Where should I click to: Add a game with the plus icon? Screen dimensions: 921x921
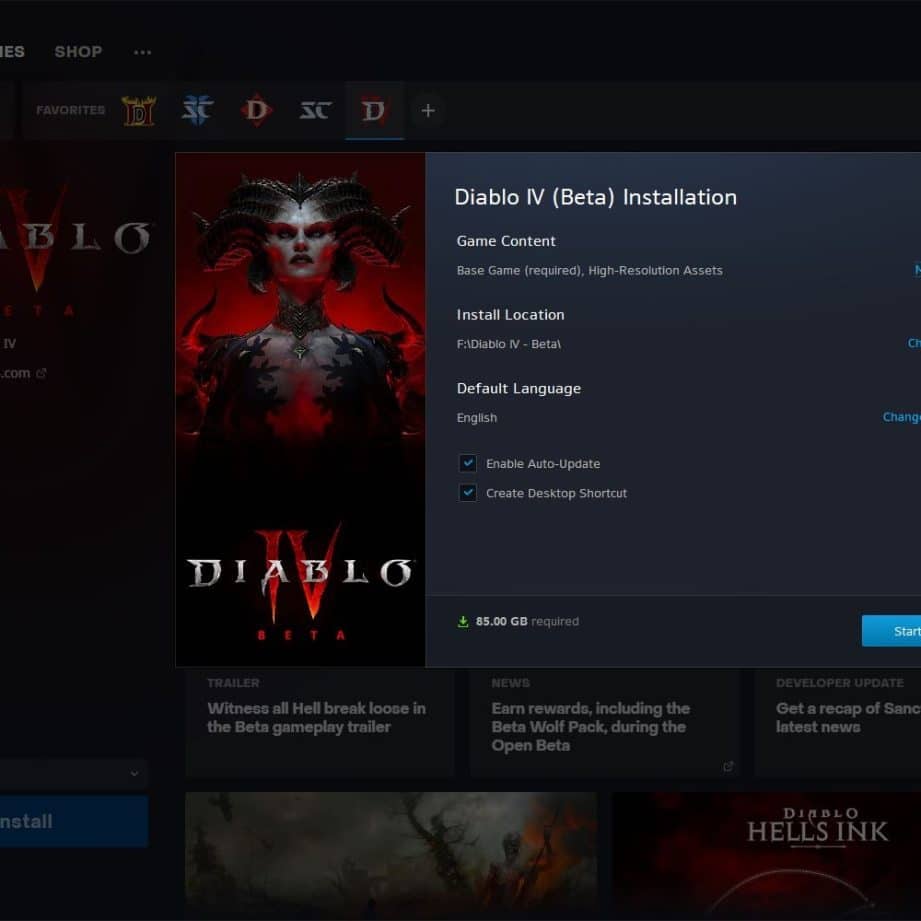pyautogui.click(x=428, y=110)
